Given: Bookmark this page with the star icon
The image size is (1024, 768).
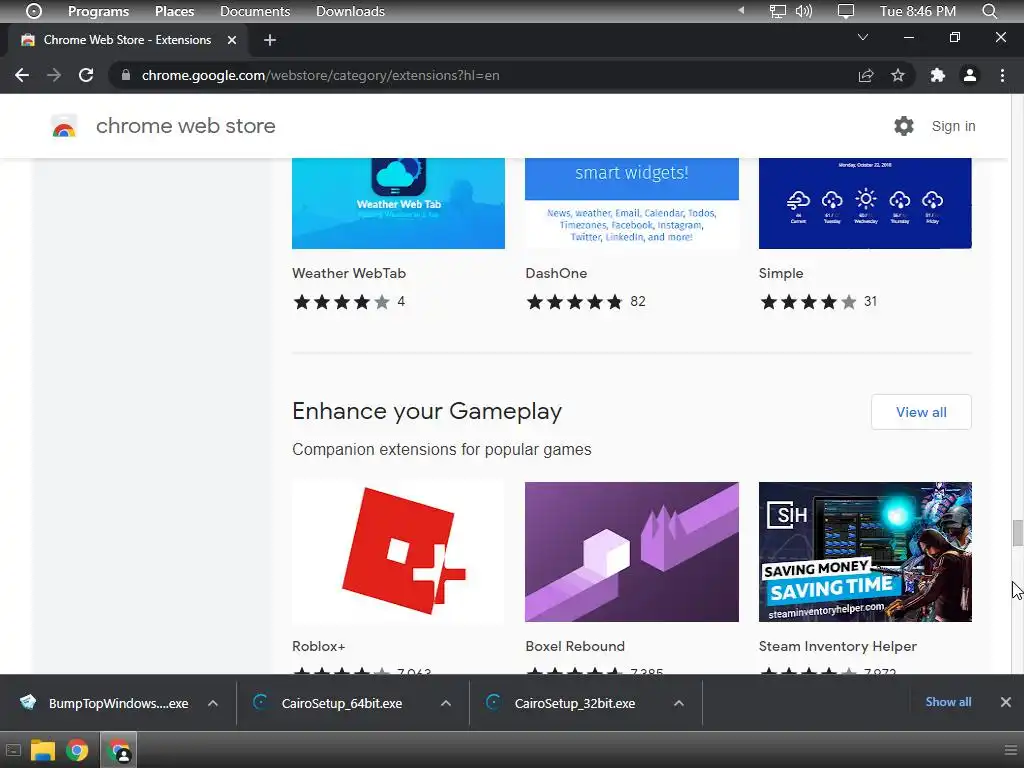Looking at the screenshot, I should pyautogui.click(x=898, y=75).
